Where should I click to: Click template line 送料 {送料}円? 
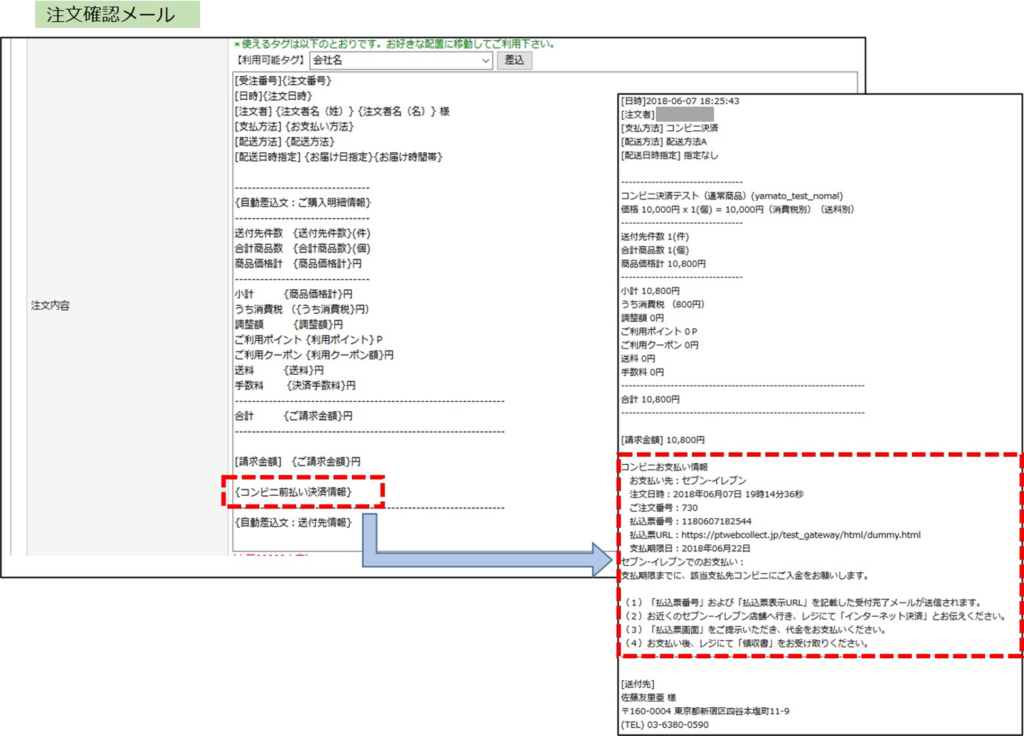coord(279,370)
